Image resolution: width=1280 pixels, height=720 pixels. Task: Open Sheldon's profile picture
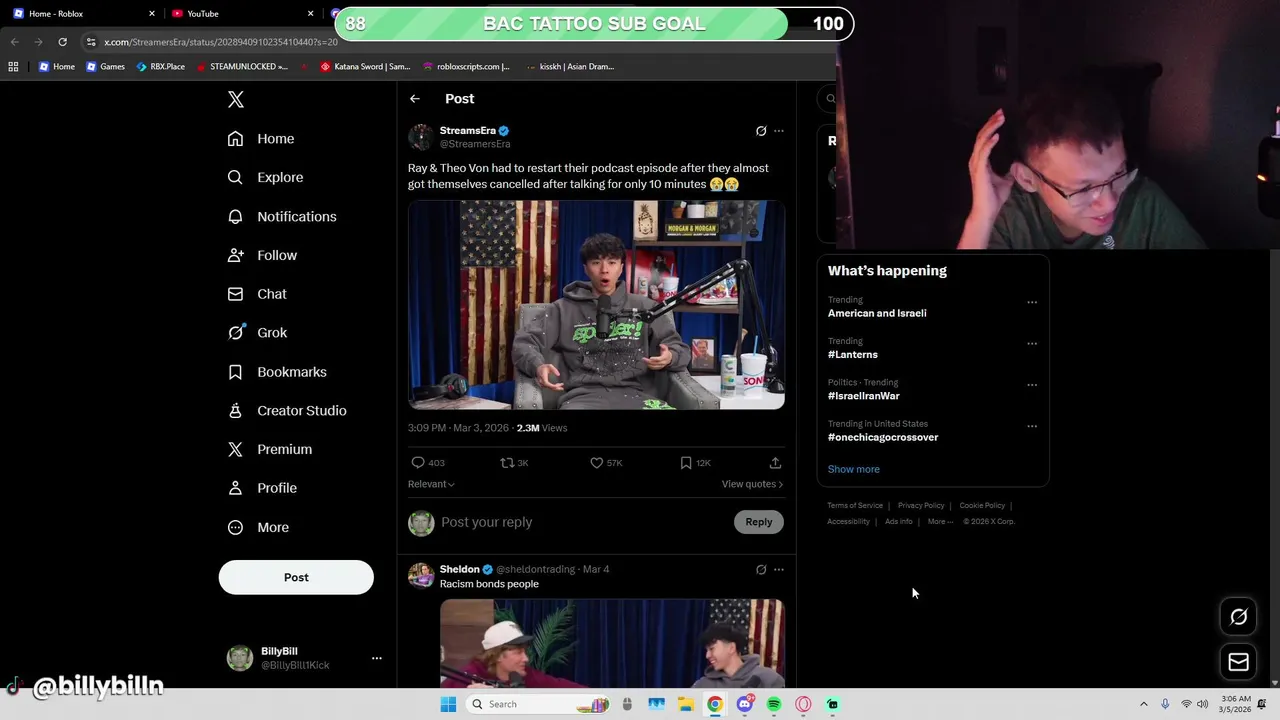click(x=421, y=575)
